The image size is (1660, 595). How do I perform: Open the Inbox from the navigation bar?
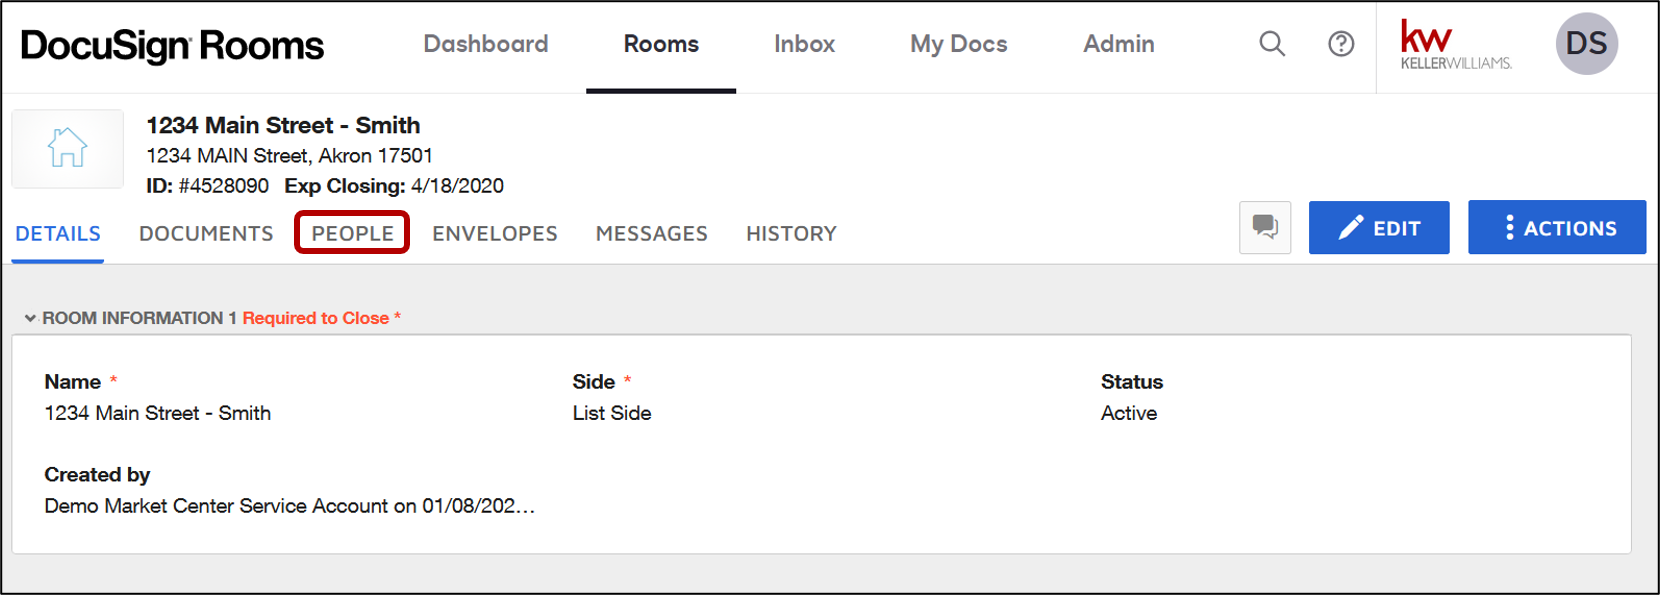[x=804, y=43]
